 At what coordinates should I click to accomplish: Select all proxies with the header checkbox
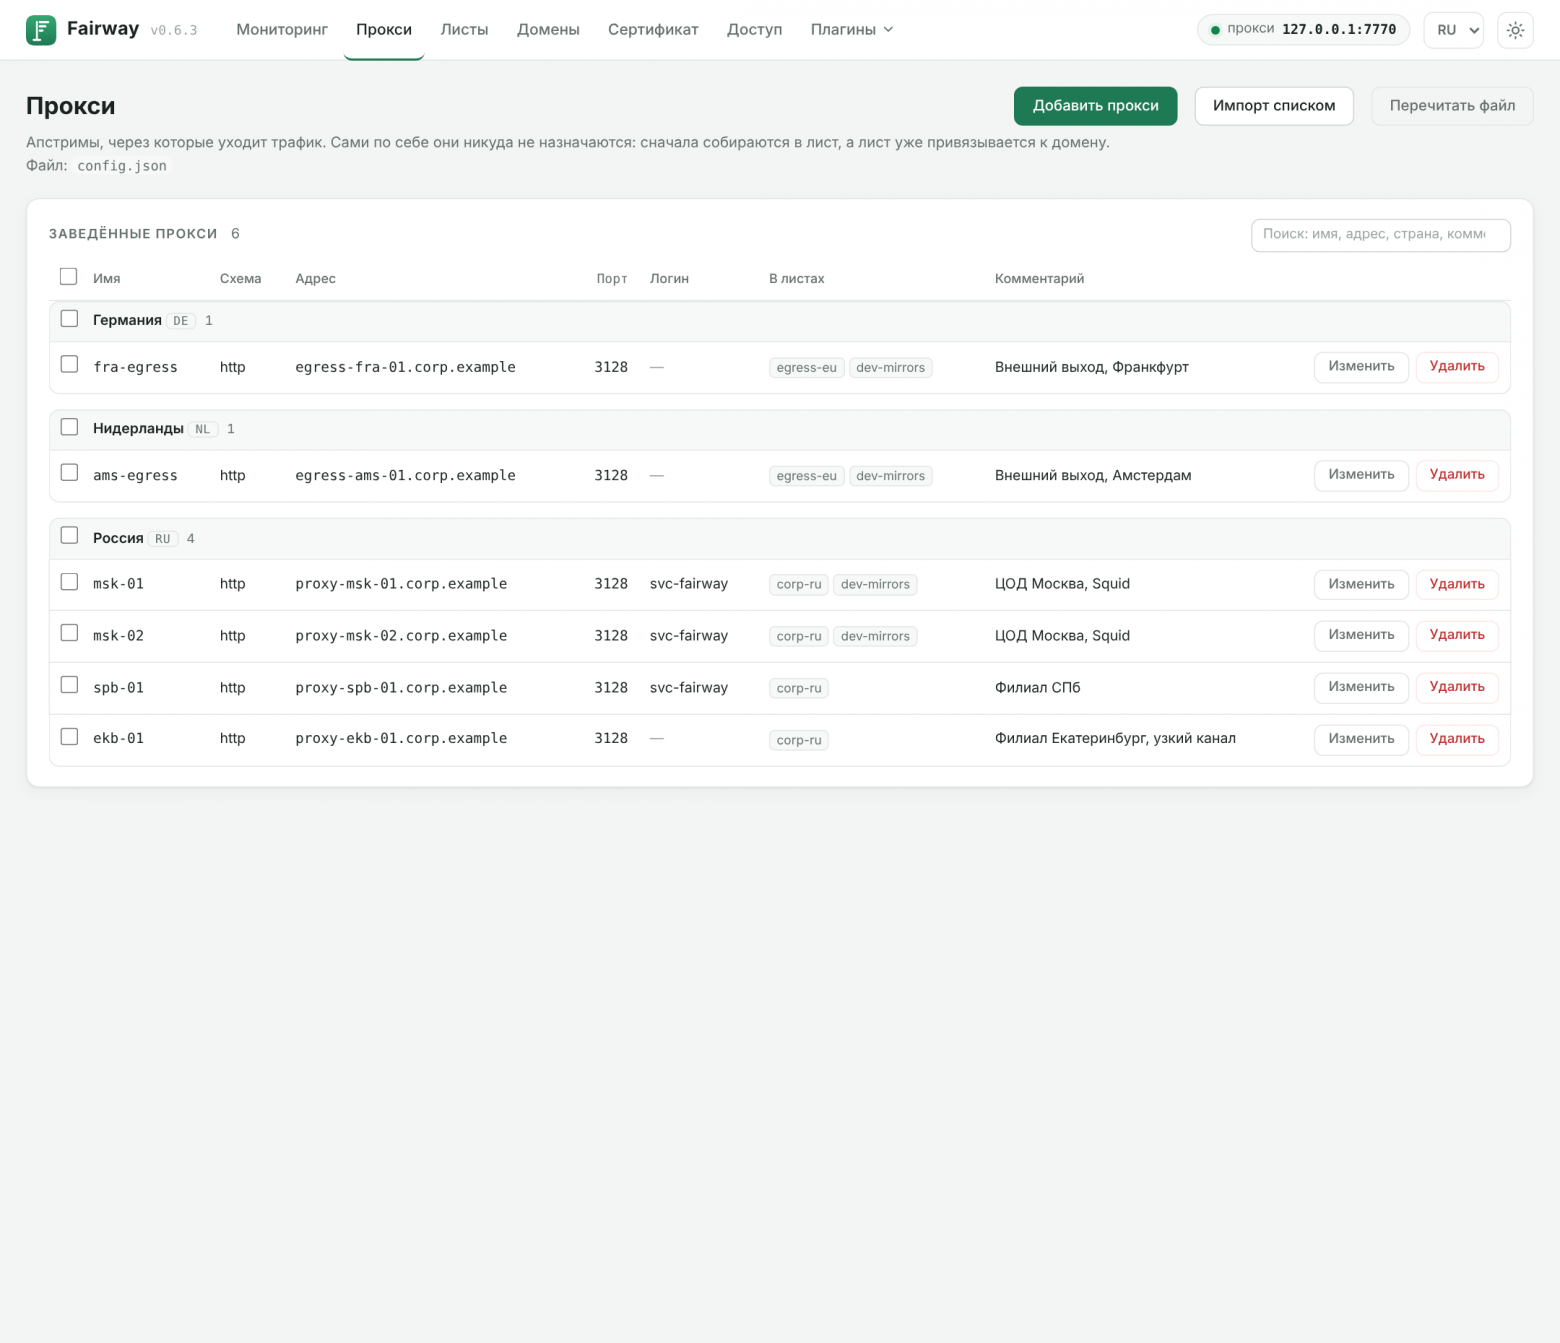(69, 277)
